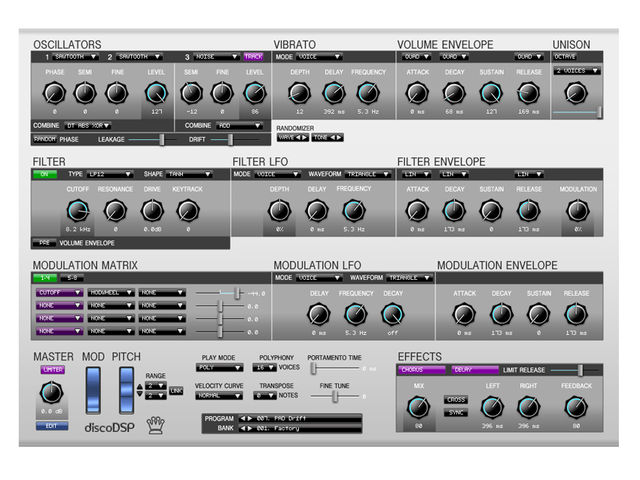Image resolution: width=640 pixels, height=480 pixels.
Task: Open the Cutoff destination dropdown in matrix
Action: point(59,293)
